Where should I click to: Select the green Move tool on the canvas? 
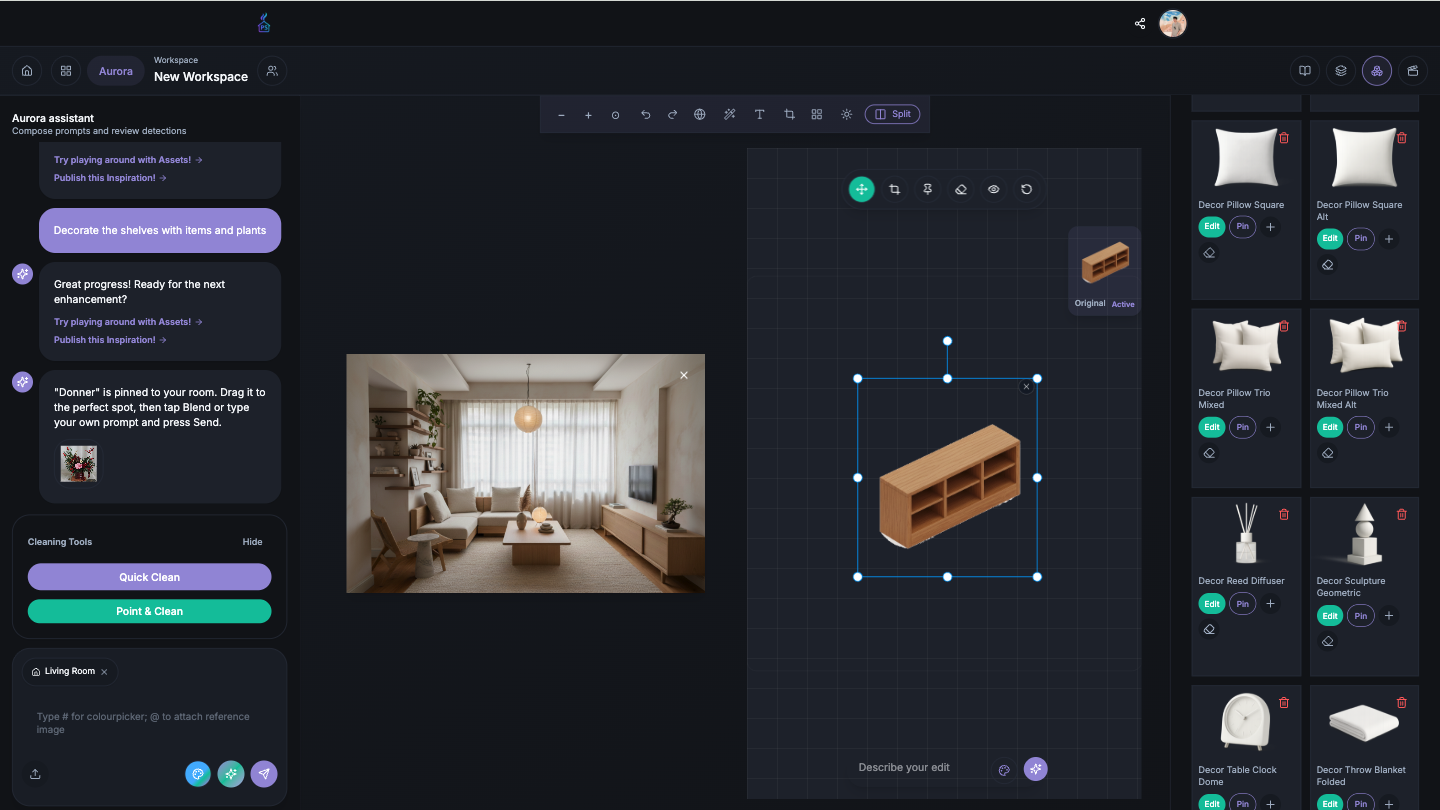(x=861, y=189)
